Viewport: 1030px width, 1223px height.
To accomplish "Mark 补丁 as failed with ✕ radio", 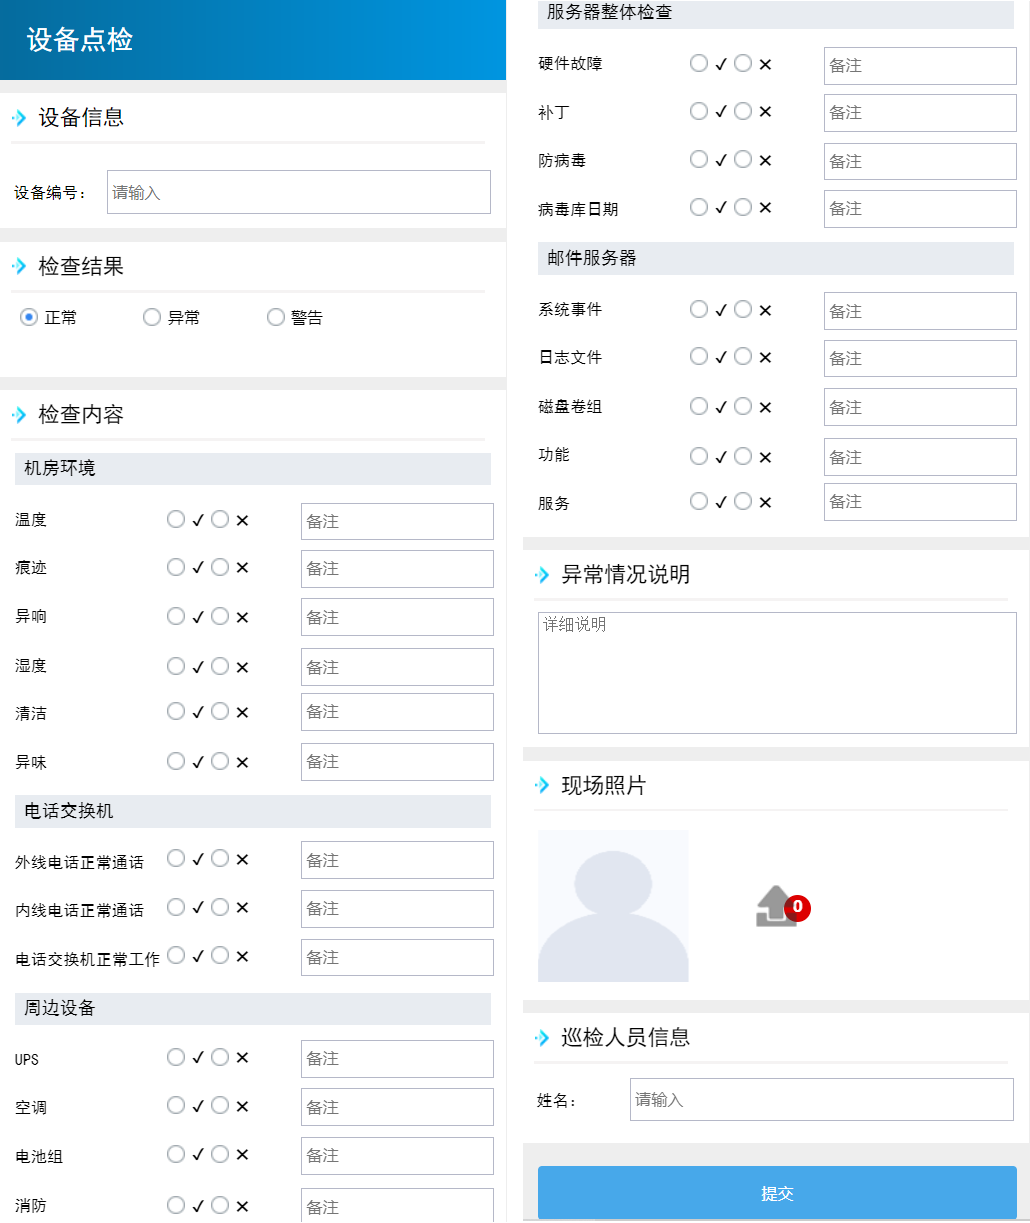I will tap(743, 111).
